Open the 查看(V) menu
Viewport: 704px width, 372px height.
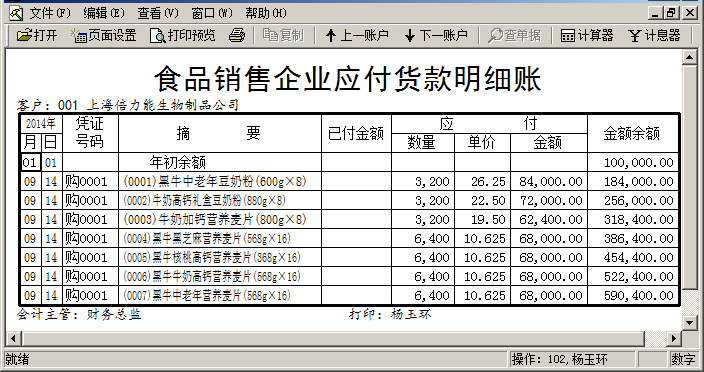(x=158, y=13)
